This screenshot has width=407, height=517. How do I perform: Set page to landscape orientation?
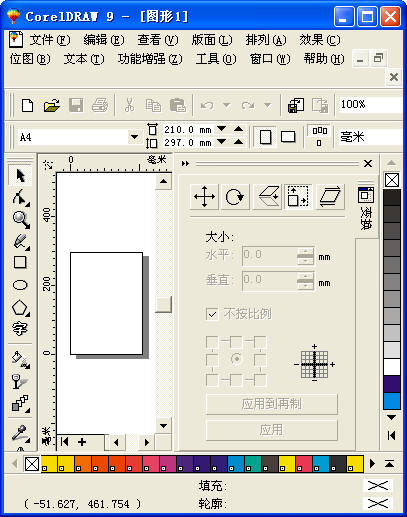tap(288, 137)
